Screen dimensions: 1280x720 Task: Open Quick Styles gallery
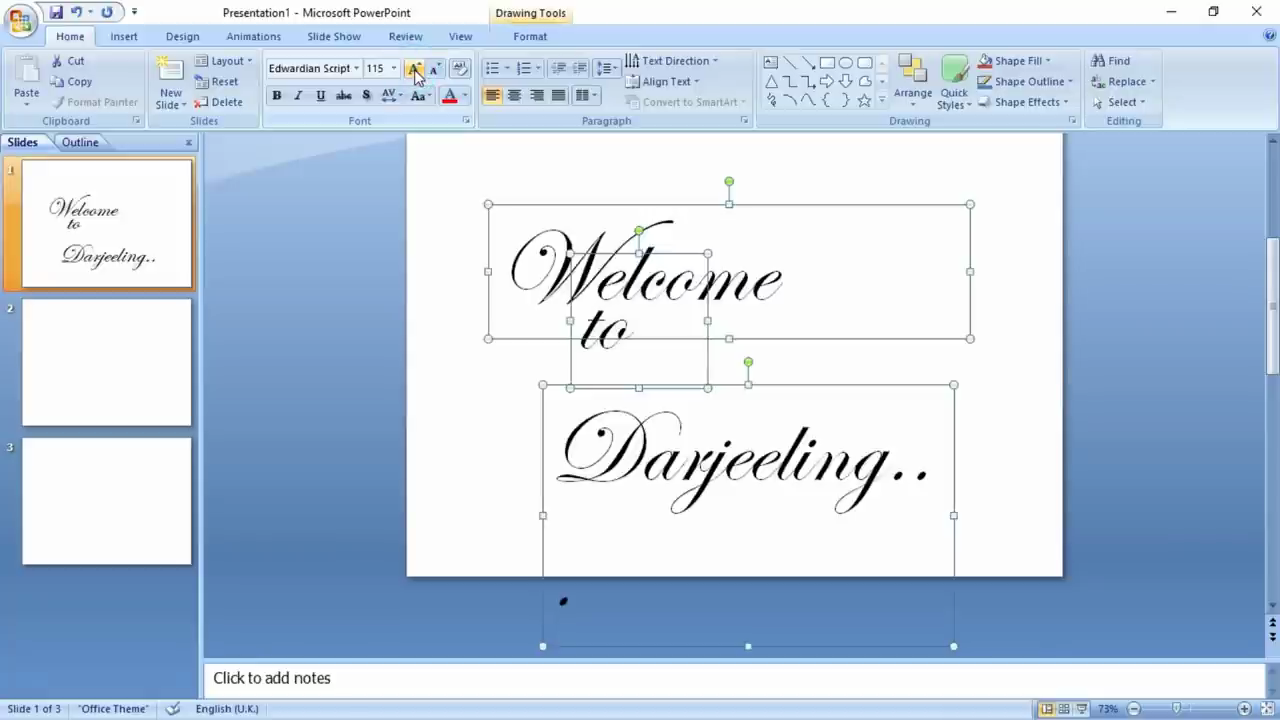954,82
